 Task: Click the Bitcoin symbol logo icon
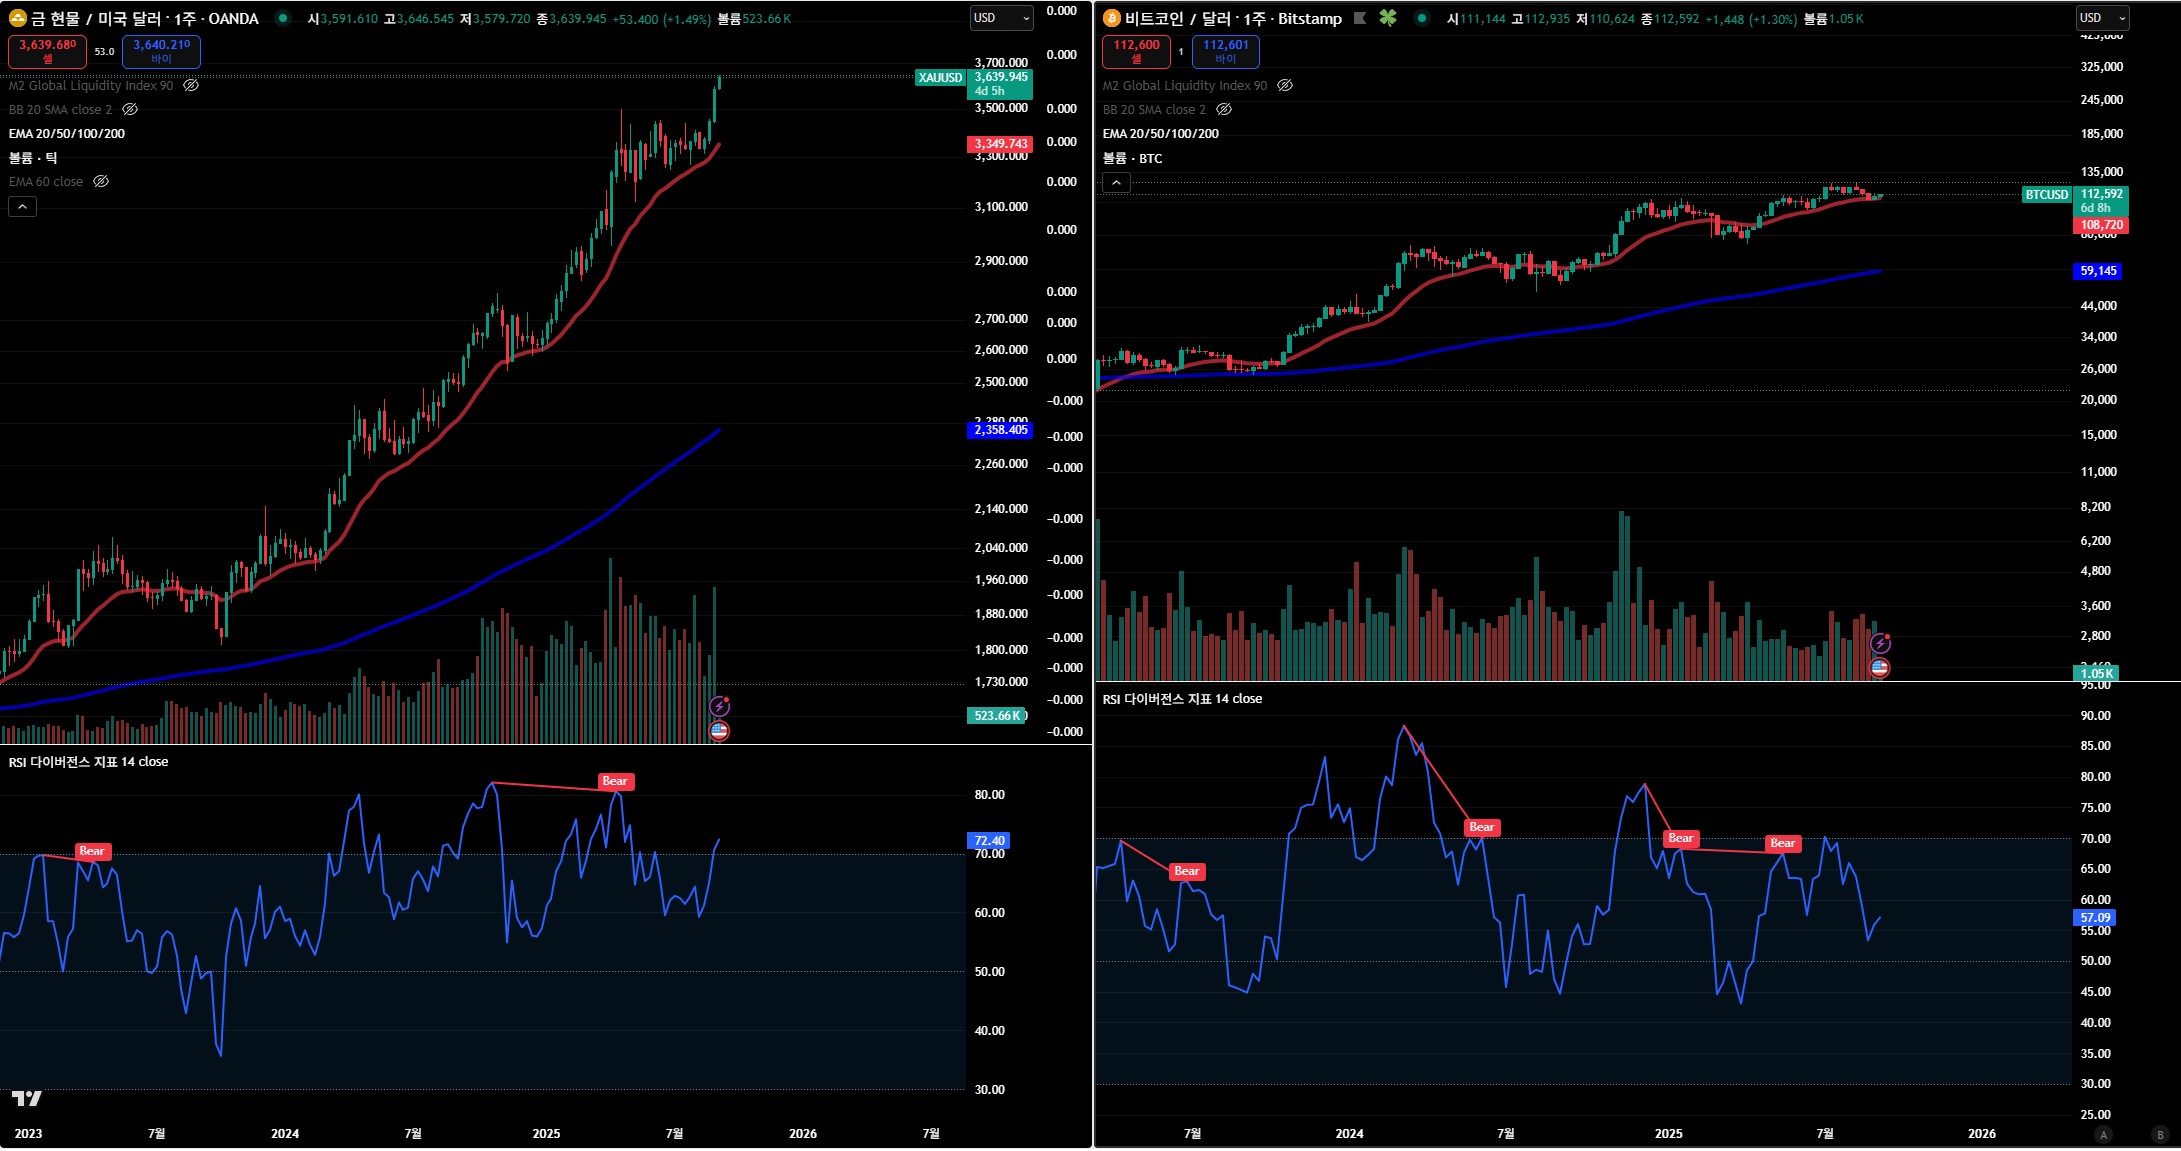tap(1111, 18)
